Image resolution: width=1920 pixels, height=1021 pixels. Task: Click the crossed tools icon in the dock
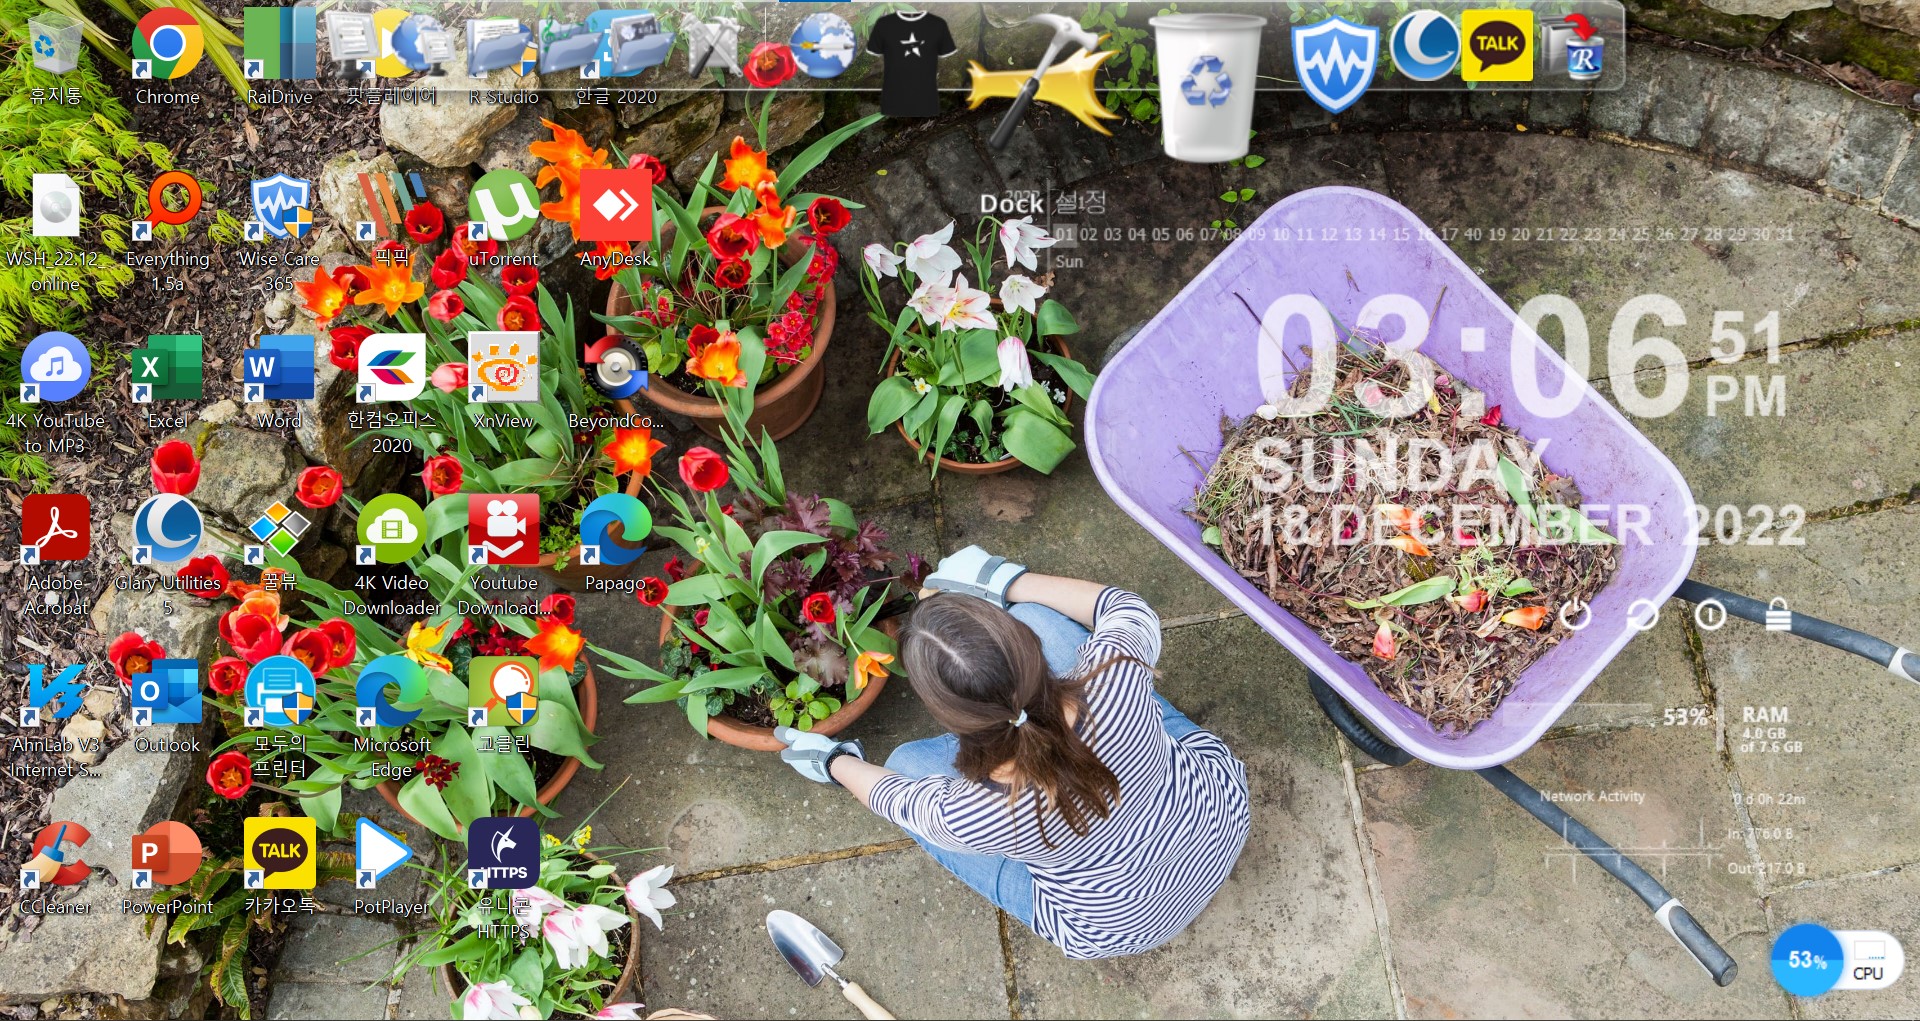(714, 46)
